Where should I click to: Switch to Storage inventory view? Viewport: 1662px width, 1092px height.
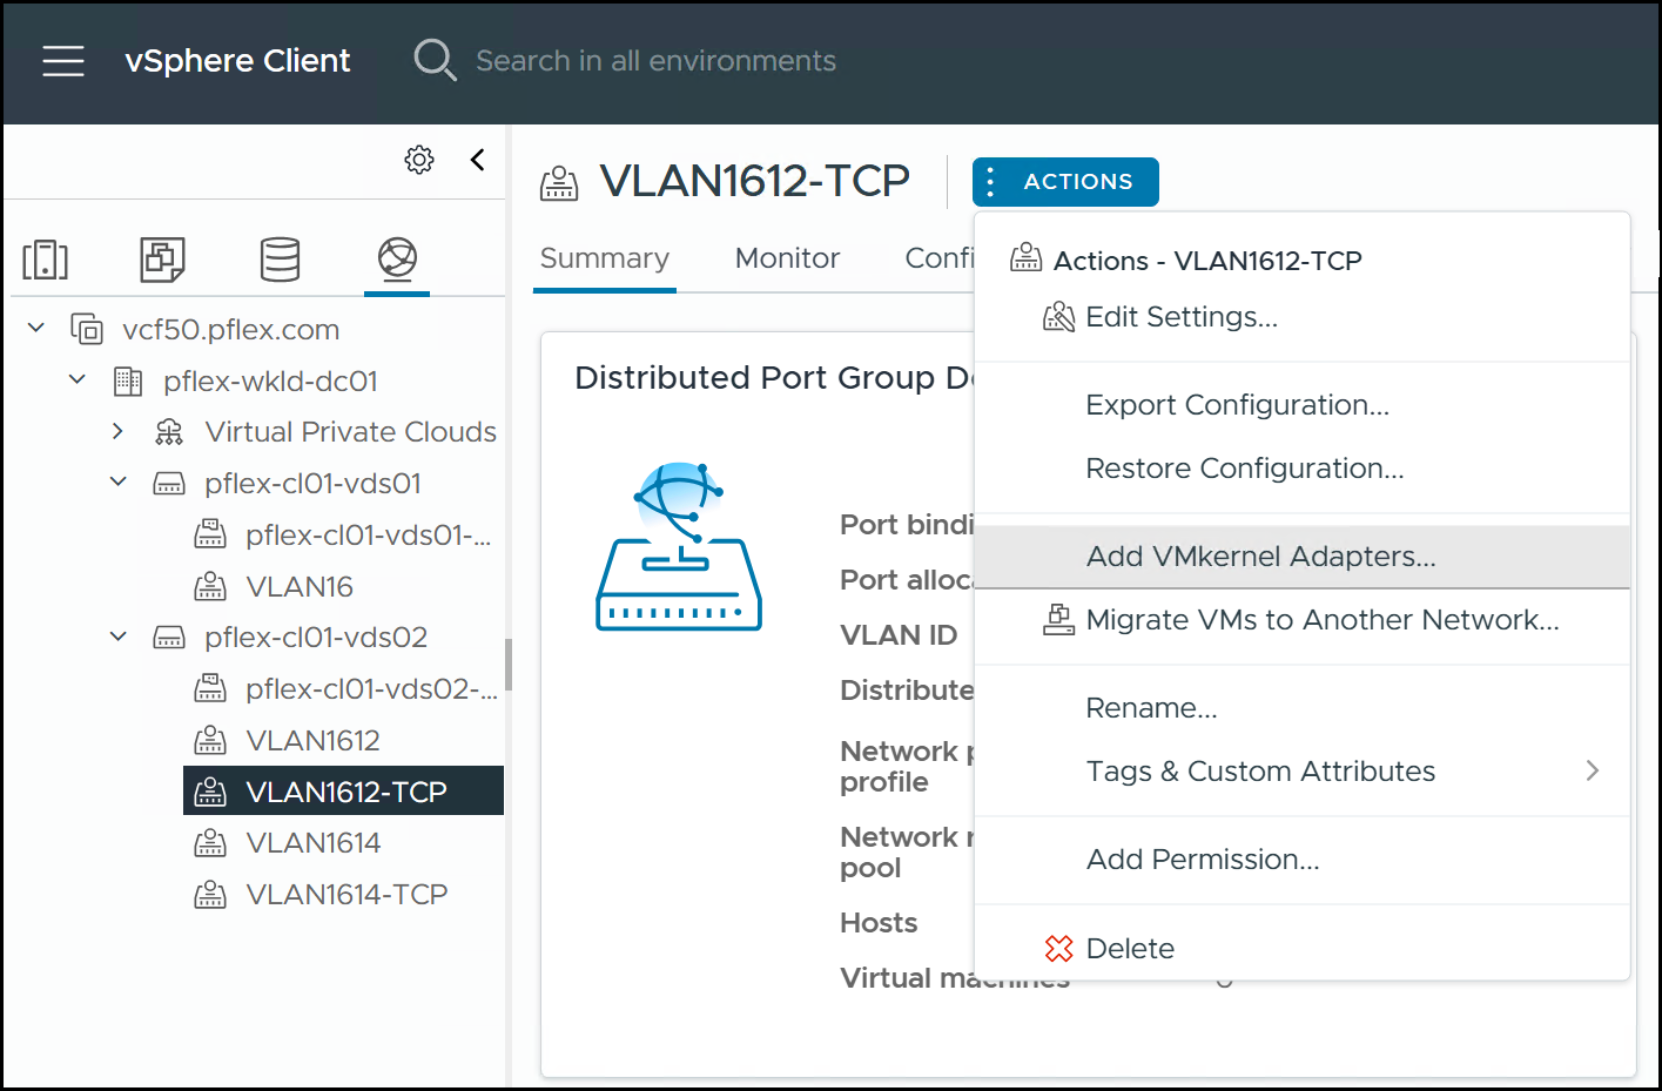click(280, 259)
